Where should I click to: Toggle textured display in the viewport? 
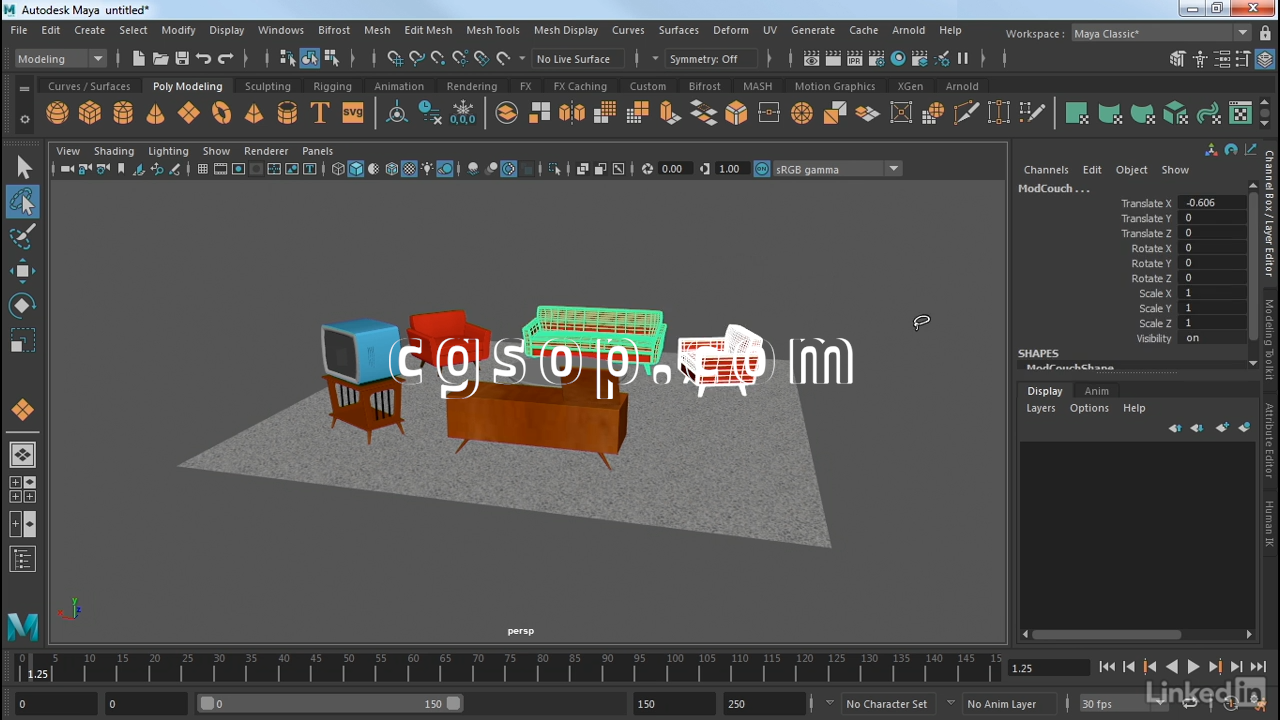tap(409, 169)
